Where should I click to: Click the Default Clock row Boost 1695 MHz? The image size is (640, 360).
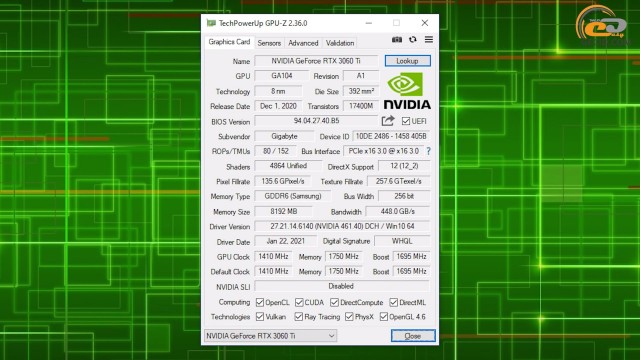[411, 271]
